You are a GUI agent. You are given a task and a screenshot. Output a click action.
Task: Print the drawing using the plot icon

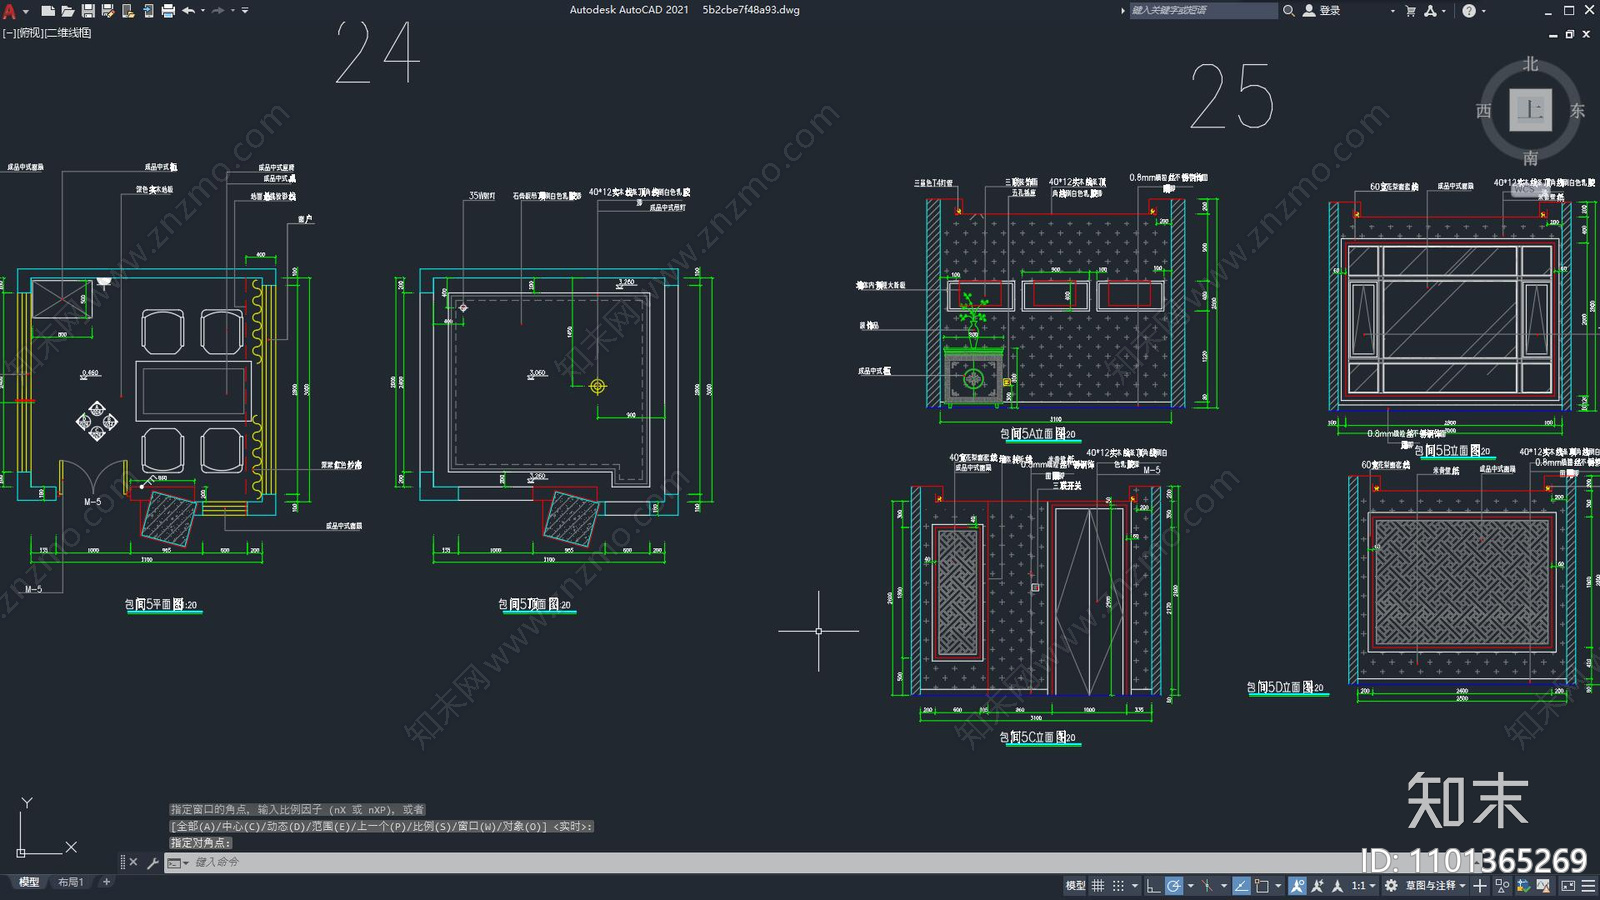tap(168, 11)
